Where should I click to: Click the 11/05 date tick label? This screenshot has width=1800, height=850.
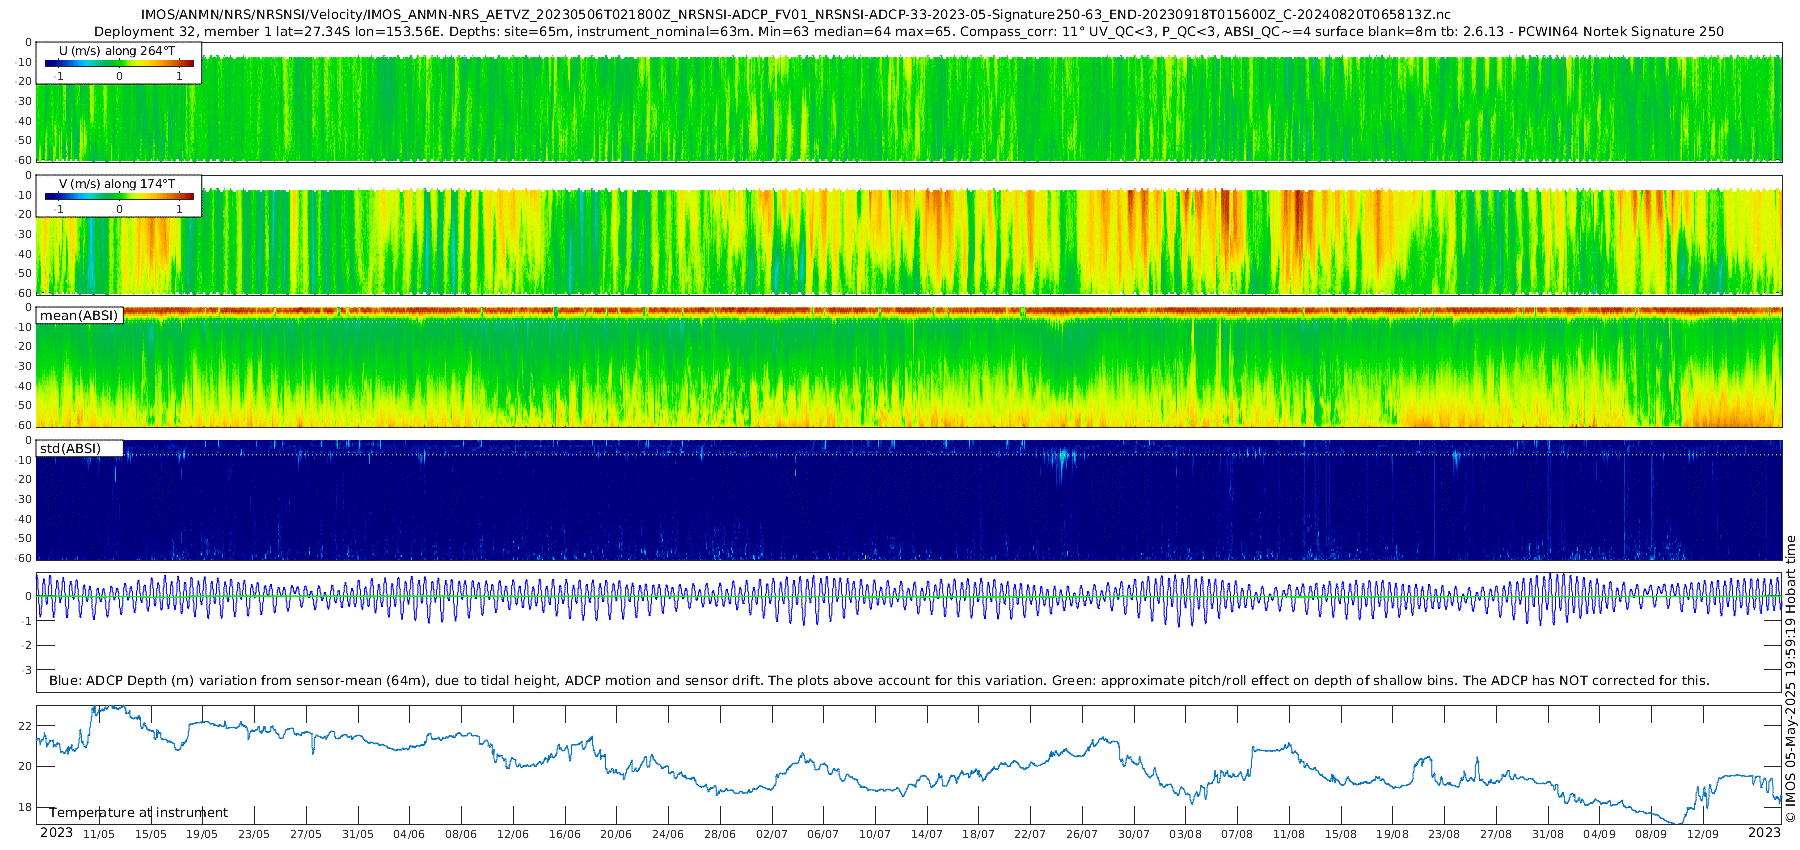pyautogui.click(x=99, y=834)
